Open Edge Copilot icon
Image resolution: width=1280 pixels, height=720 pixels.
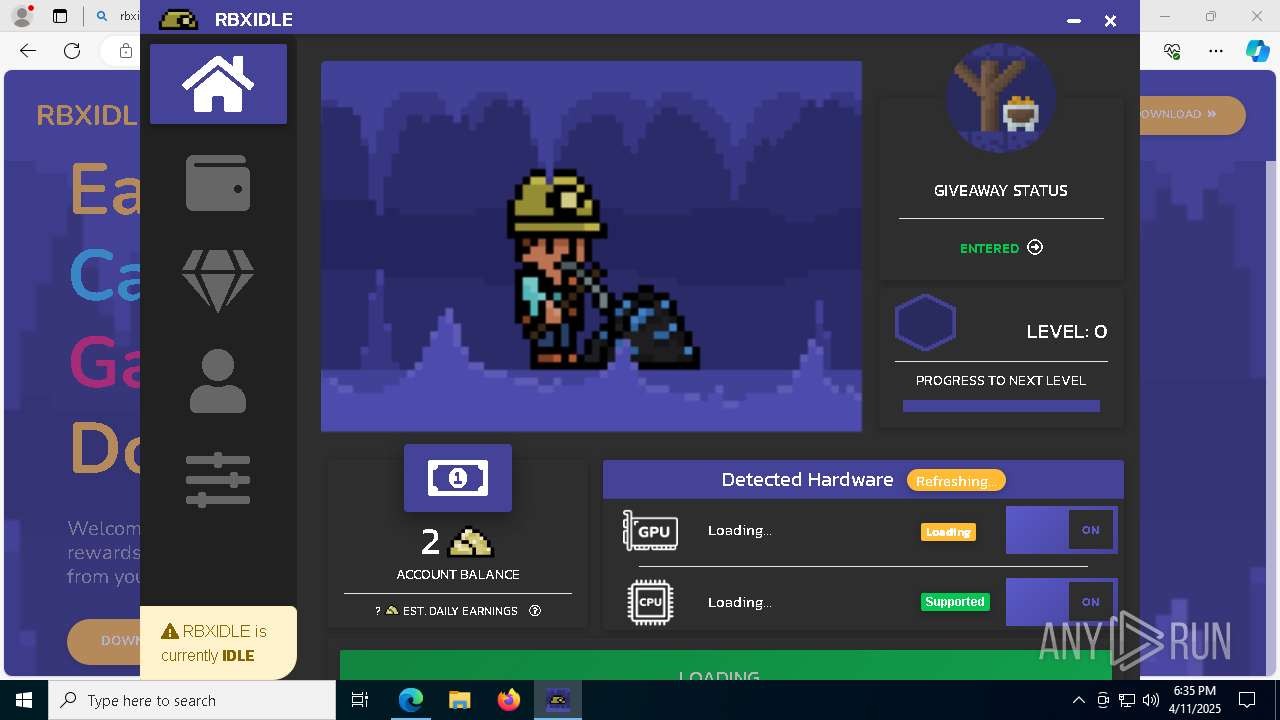pos(1257,51)
